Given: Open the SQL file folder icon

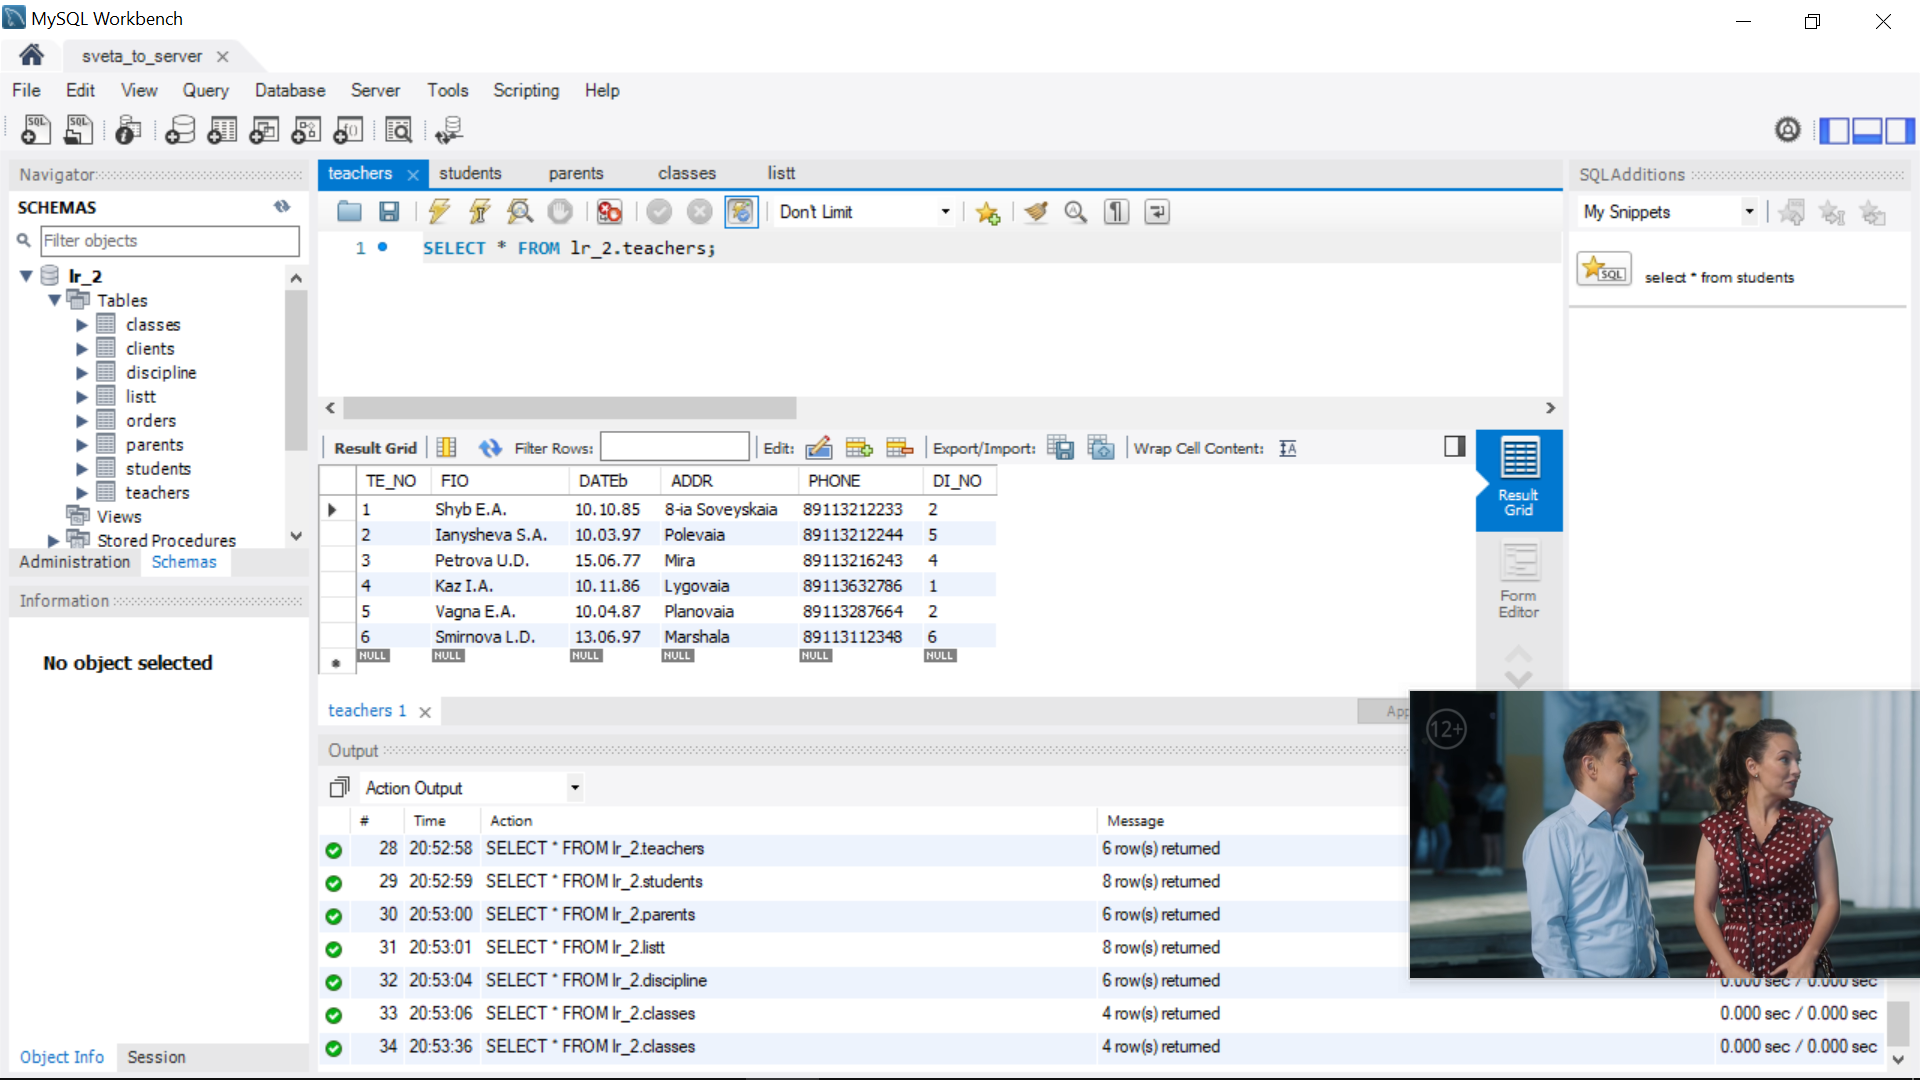Looking at the screenshot, I should coord(349,211).
